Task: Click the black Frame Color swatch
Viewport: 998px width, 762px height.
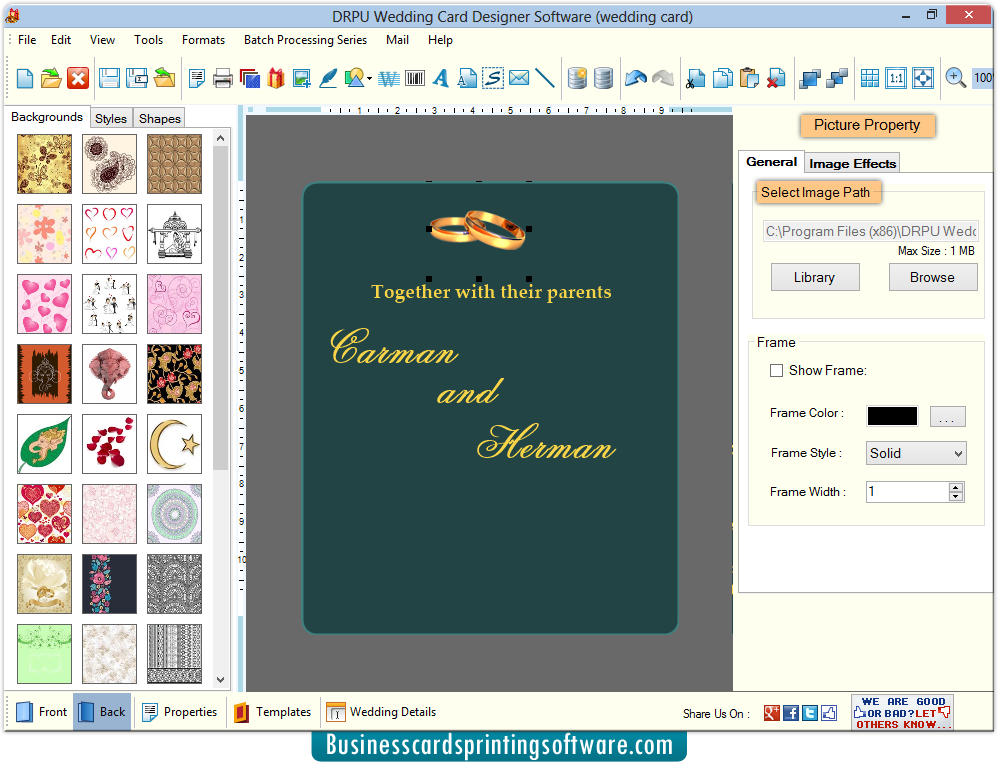Action: [x=892, y=416]
